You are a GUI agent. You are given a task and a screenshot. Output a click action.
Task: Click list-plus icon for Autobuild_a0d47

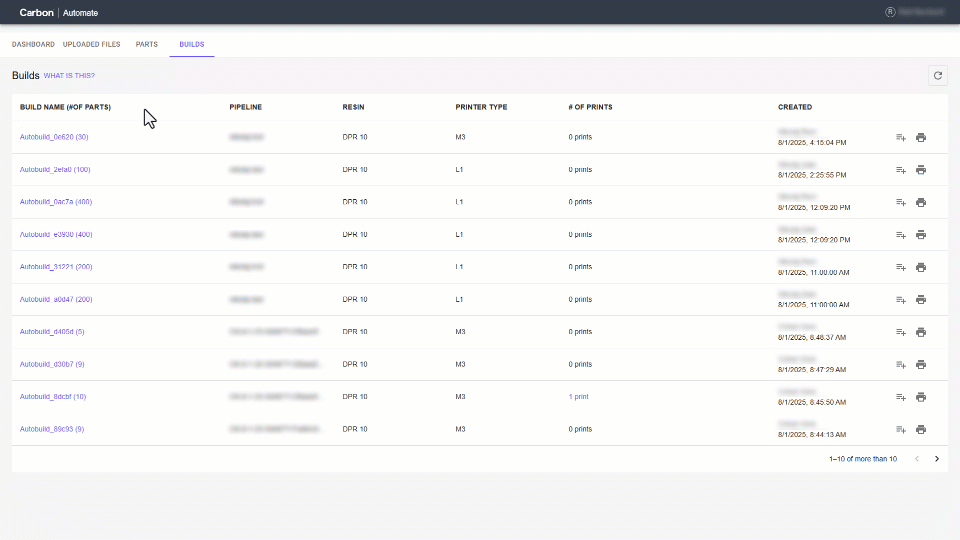(901, 299)
